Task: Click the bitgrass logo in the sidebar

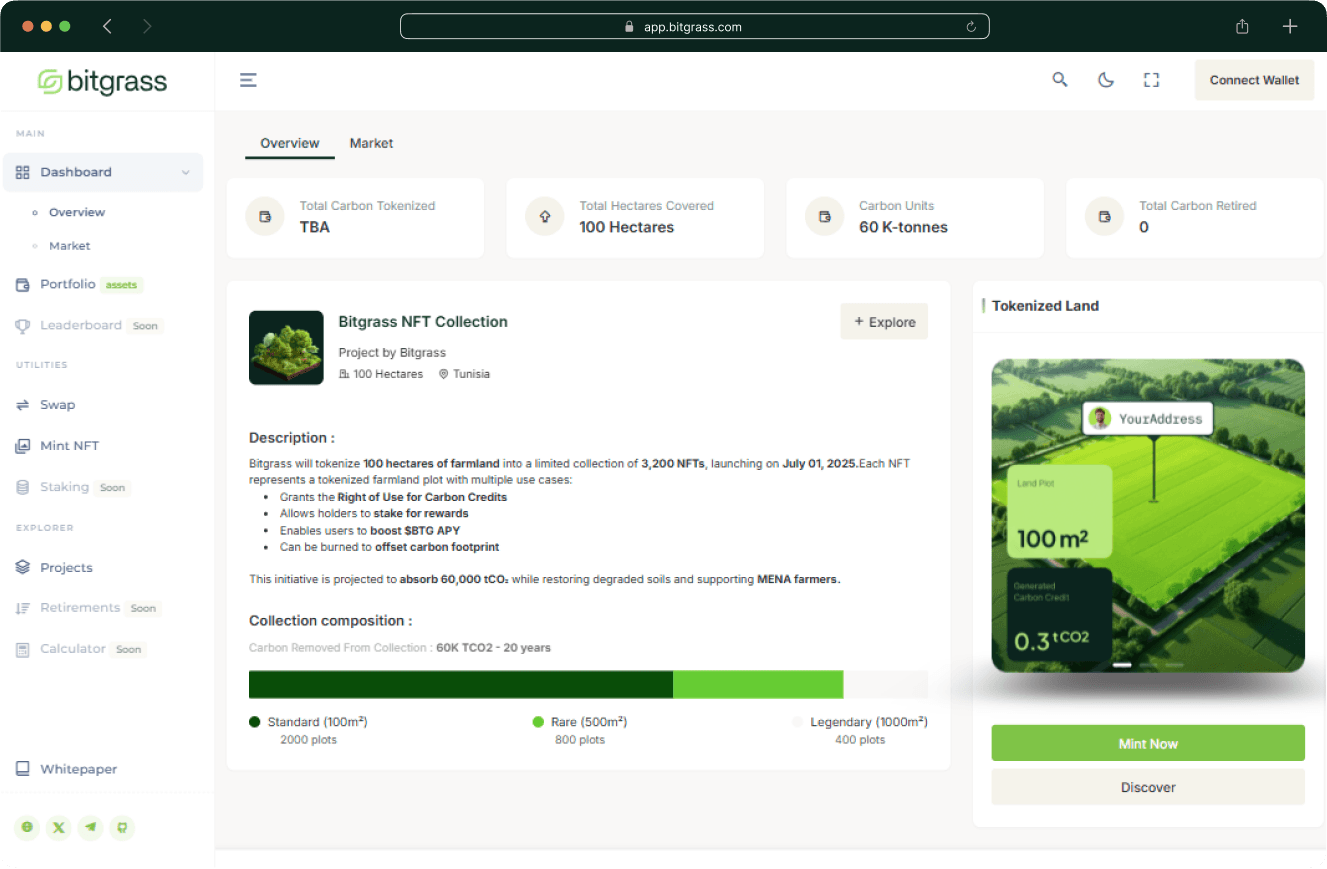Action: [103, 81]
